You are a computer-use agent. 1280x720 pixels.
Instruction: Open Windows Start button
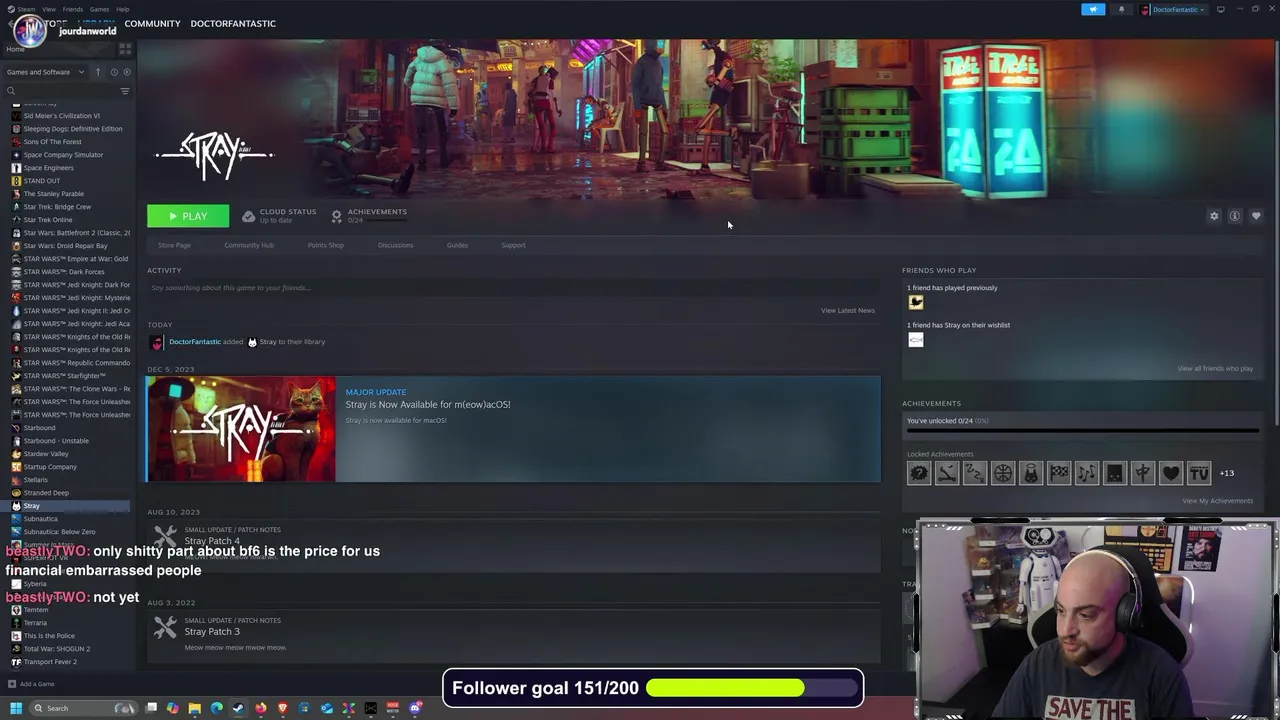pos(15,708)
